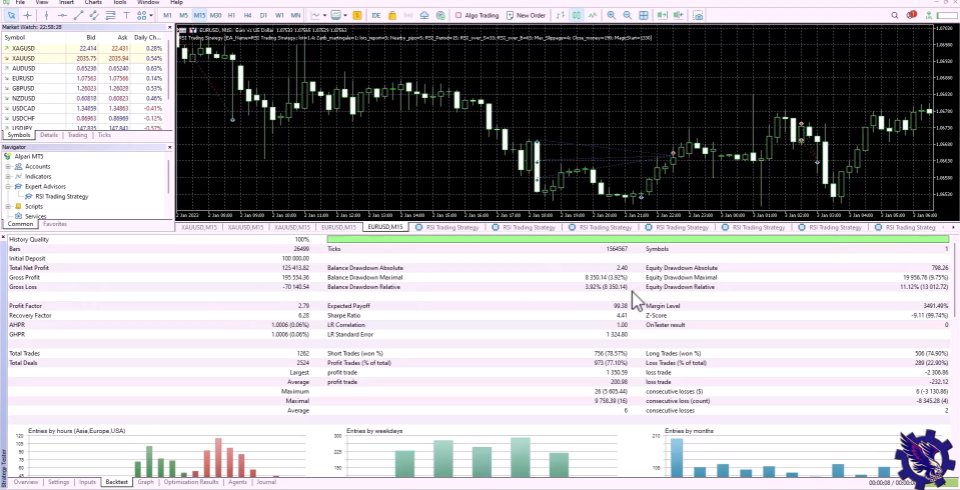The width and height of the screenshot is (960, 490).
Task: Select the crosshair cursor tool
Action: coord(25,16)
